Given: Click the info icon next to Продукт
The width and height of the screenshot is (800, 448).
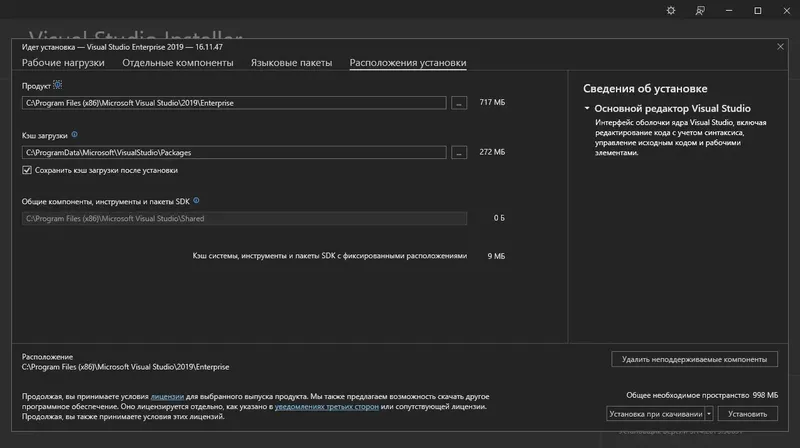Looking at the screenshot, I should (x=58, y=85).
